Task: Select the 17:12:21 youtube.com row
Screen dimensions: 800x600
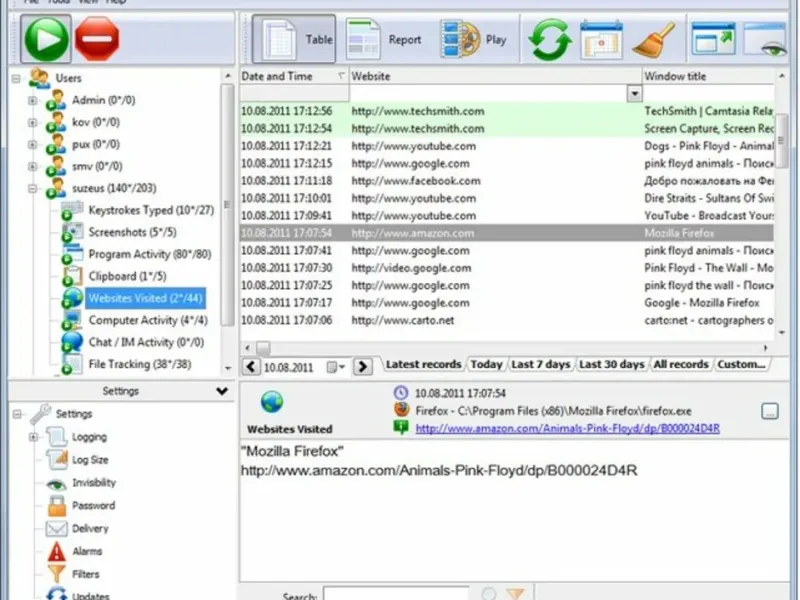Action: [x=507, y=146]
